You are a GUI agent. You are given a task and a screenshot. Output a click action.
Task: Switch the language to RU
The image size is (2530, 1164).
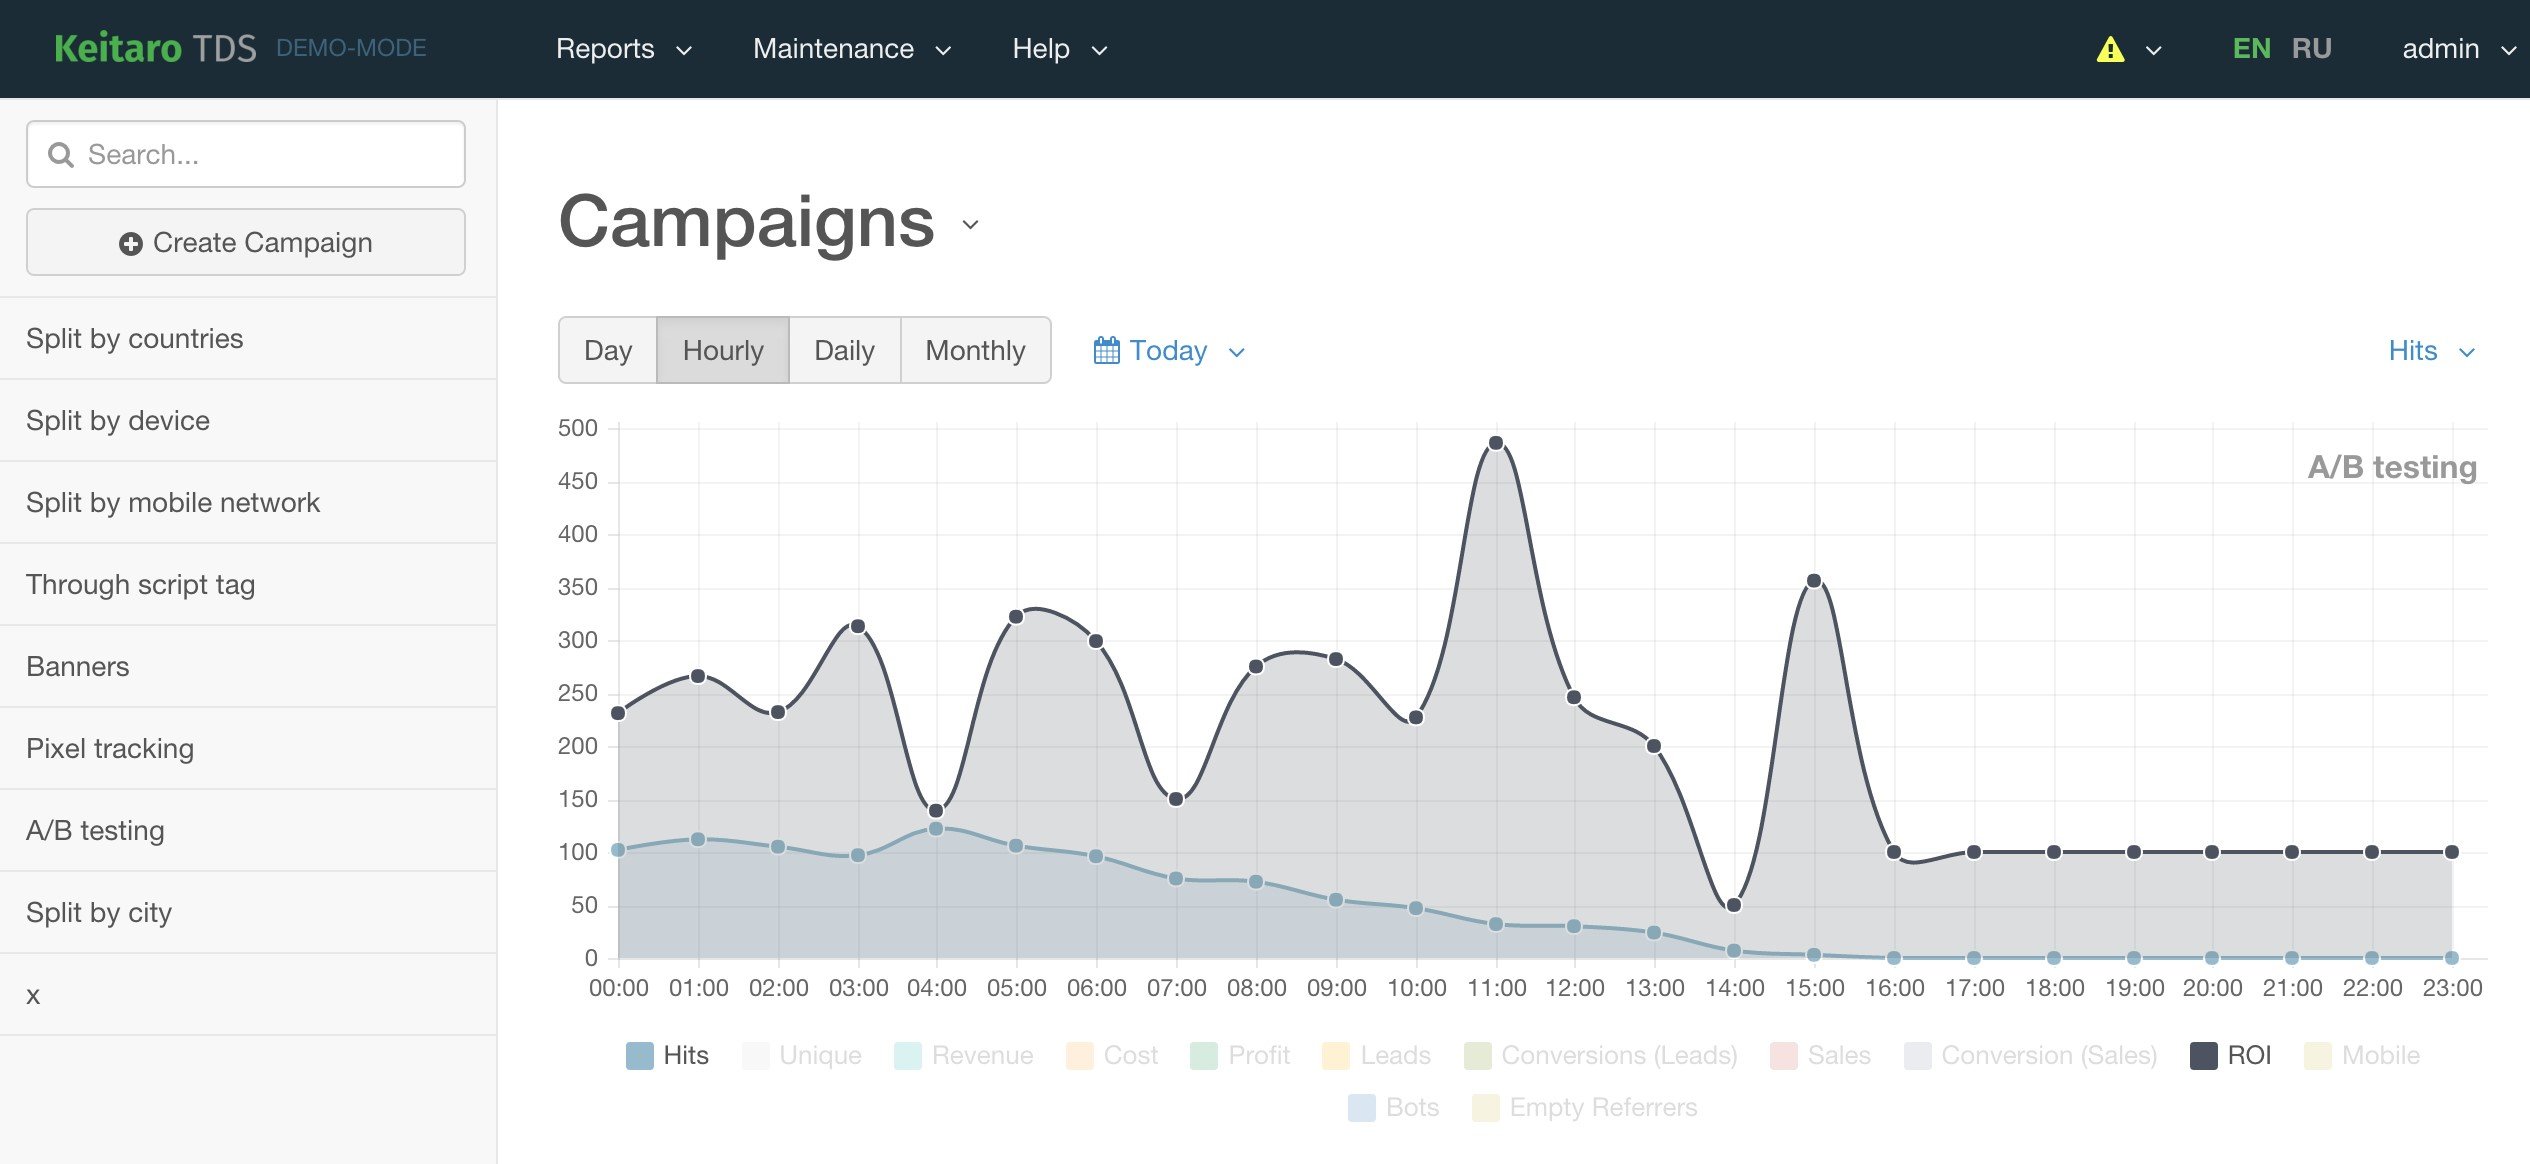2311,49
